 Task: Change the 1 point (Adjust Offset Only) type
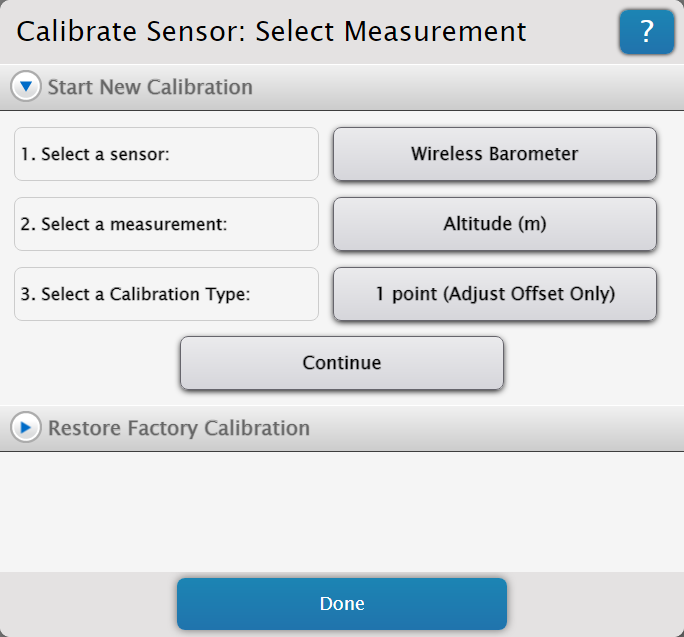pos(495,294)
